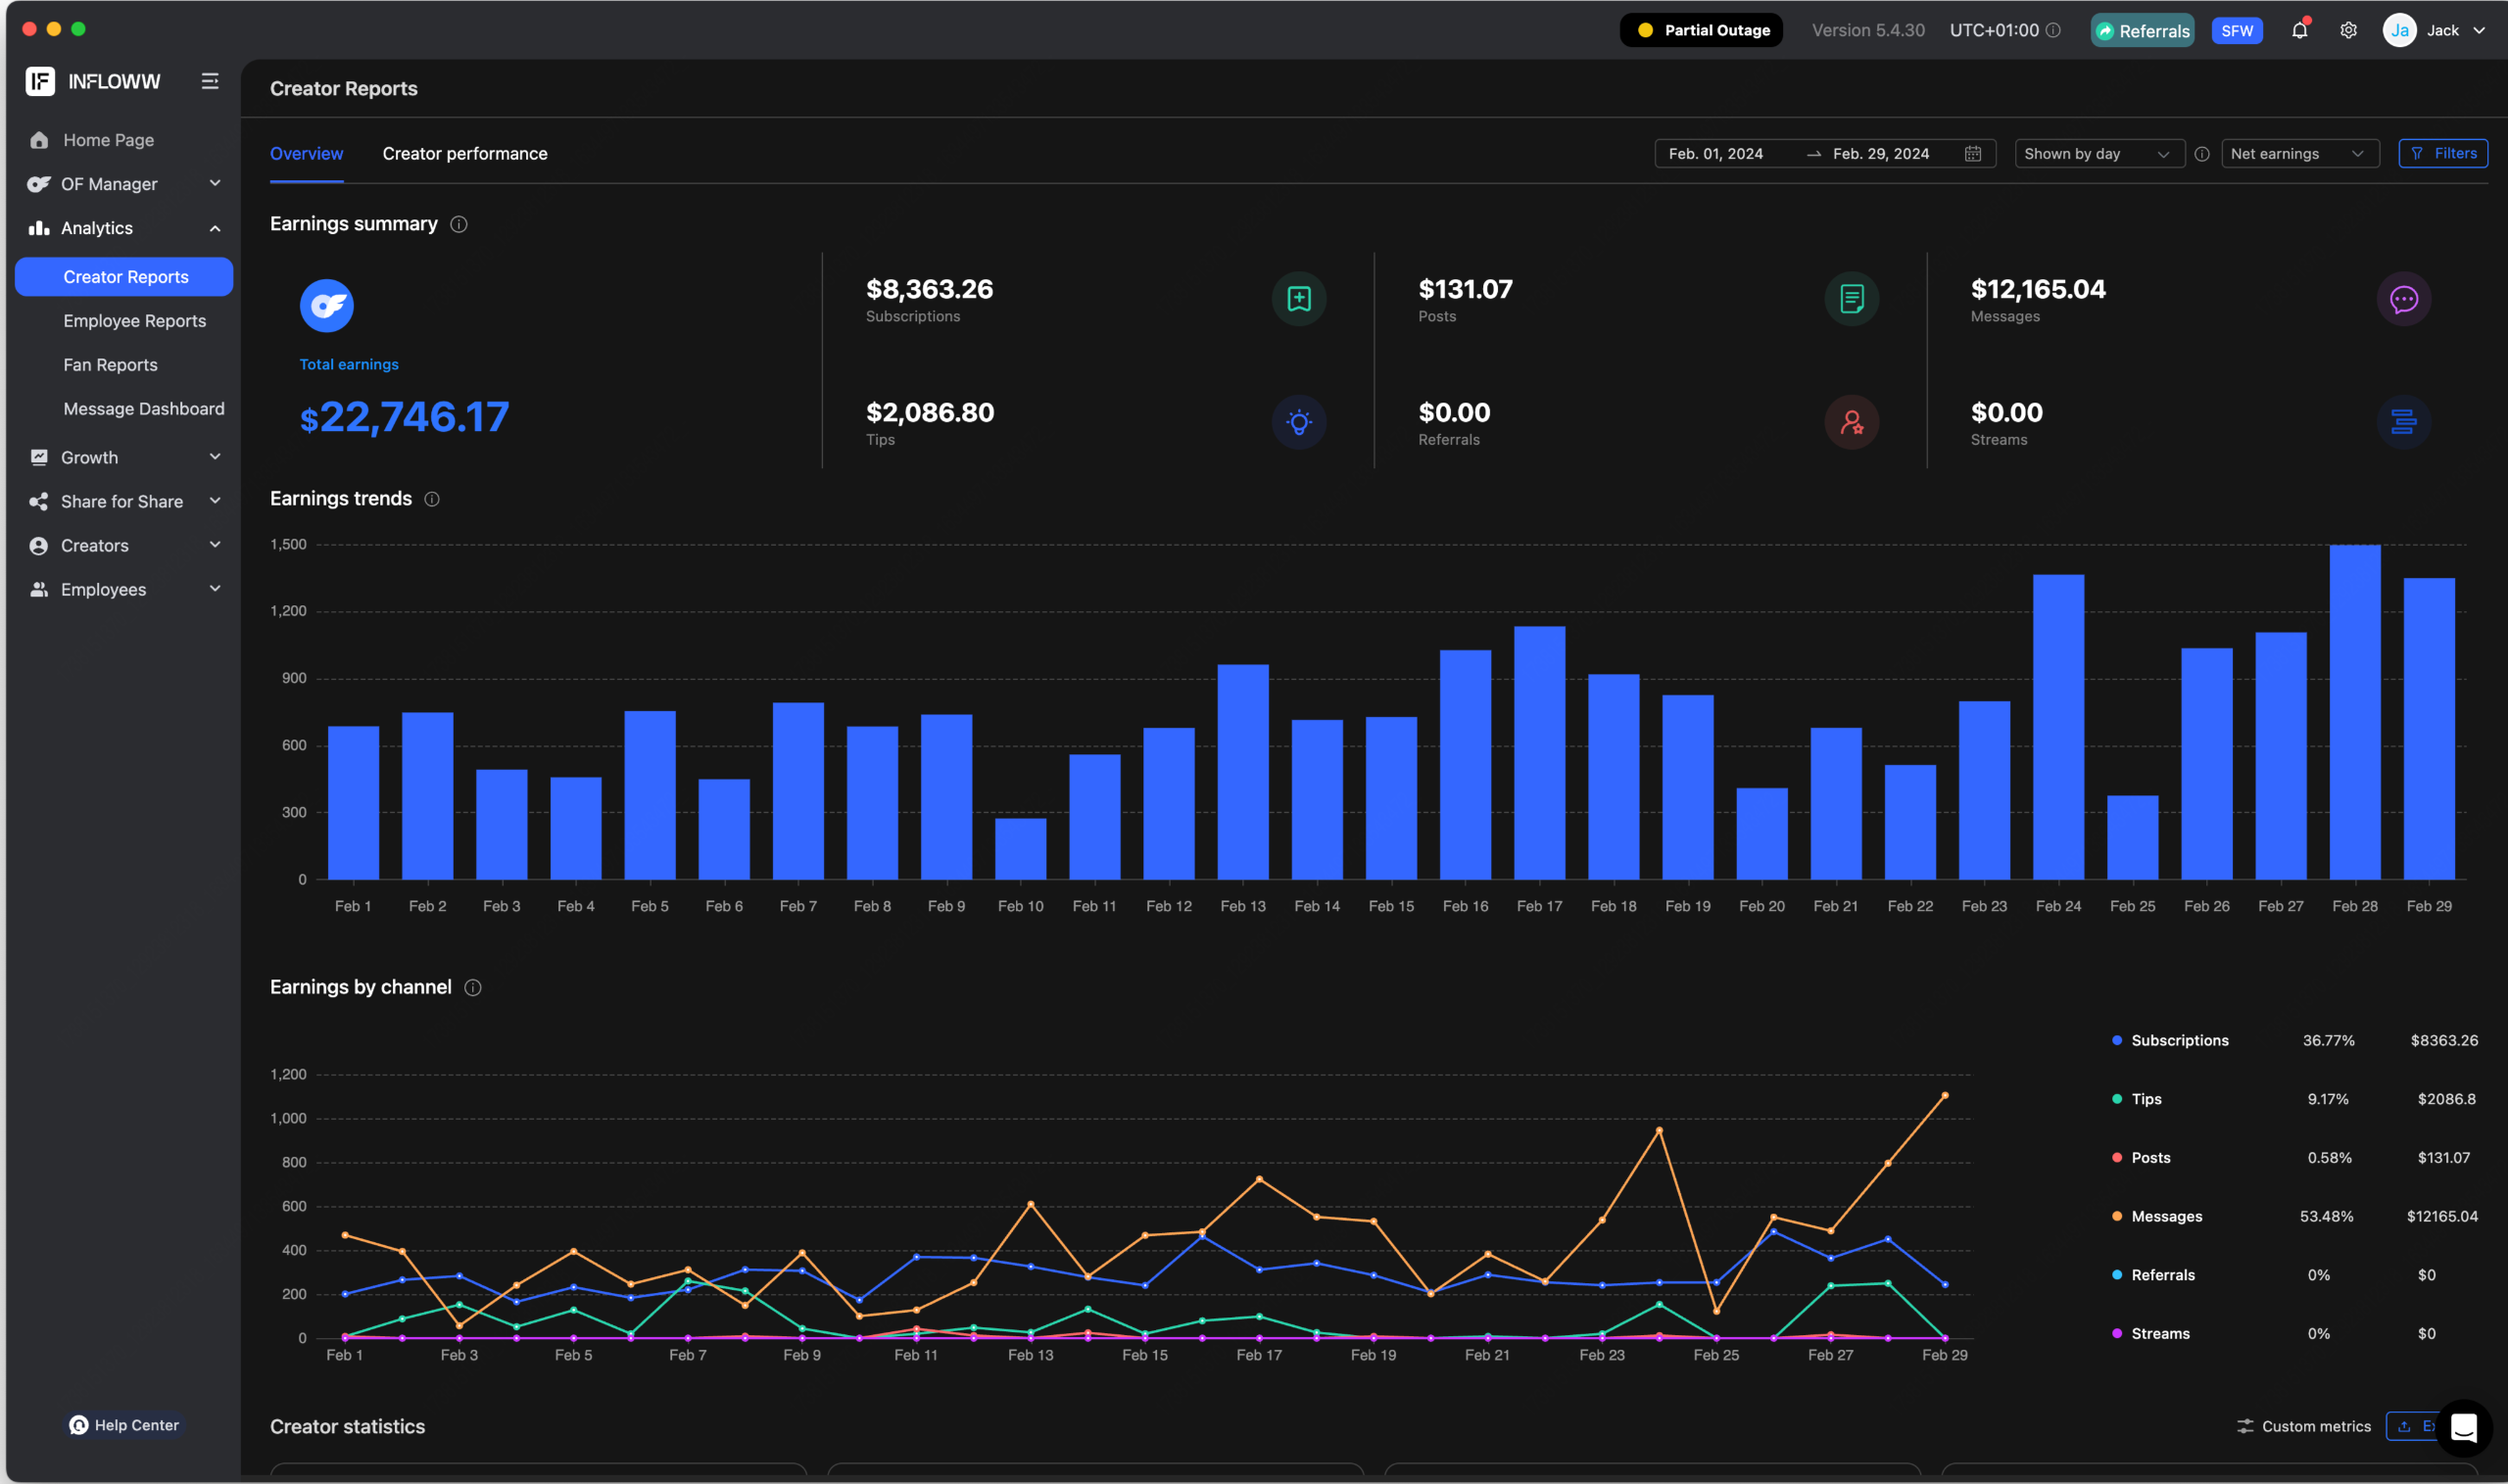Collapse sidebar with hamburger menu icon
The width and height of the screenshot is (2508, 1484).
210,81
